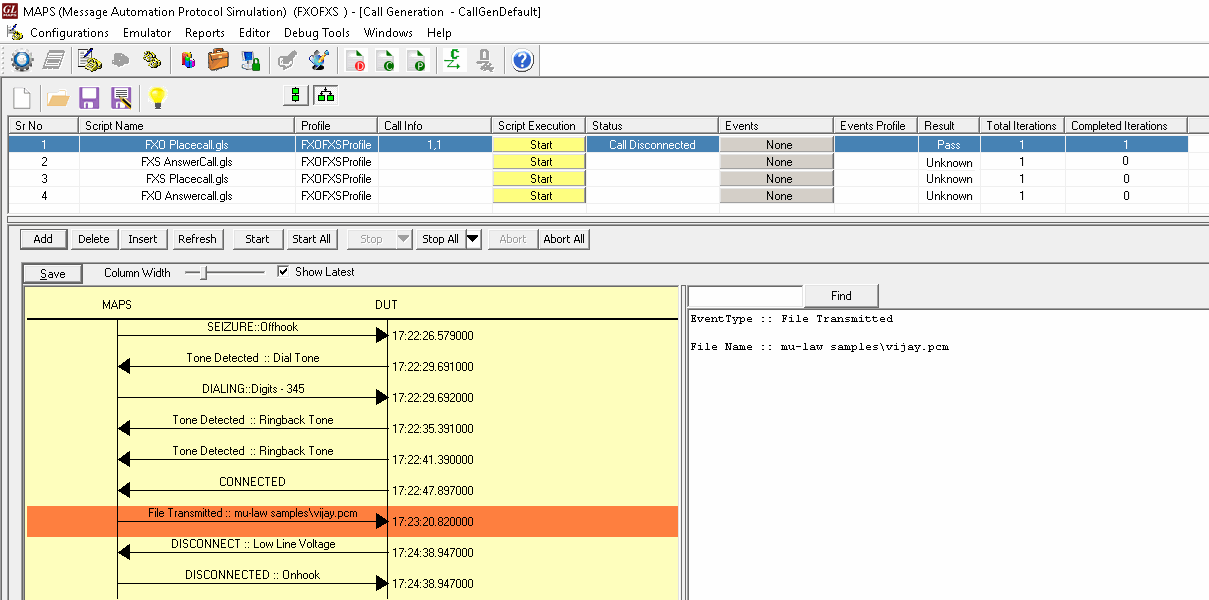The height and width of the screenshot is (600, 1209).
Task: Click the MAPS application icon in the title bar
Action: coord(10,11)
